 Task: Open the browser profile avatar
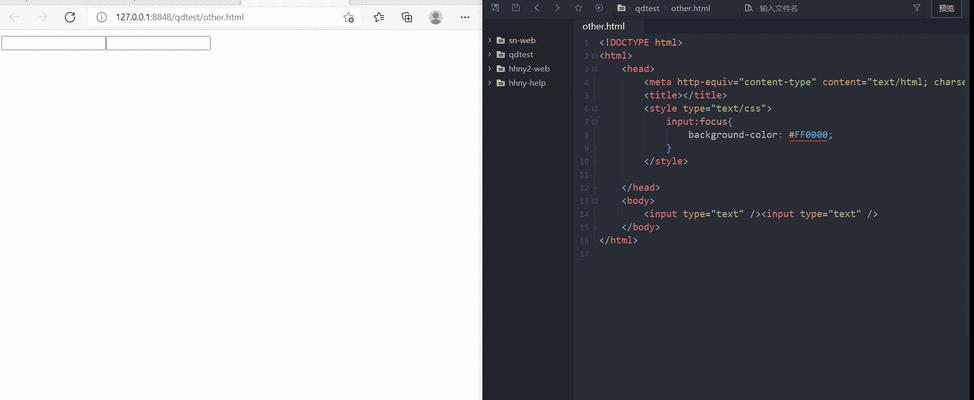(x=435, y=17)
